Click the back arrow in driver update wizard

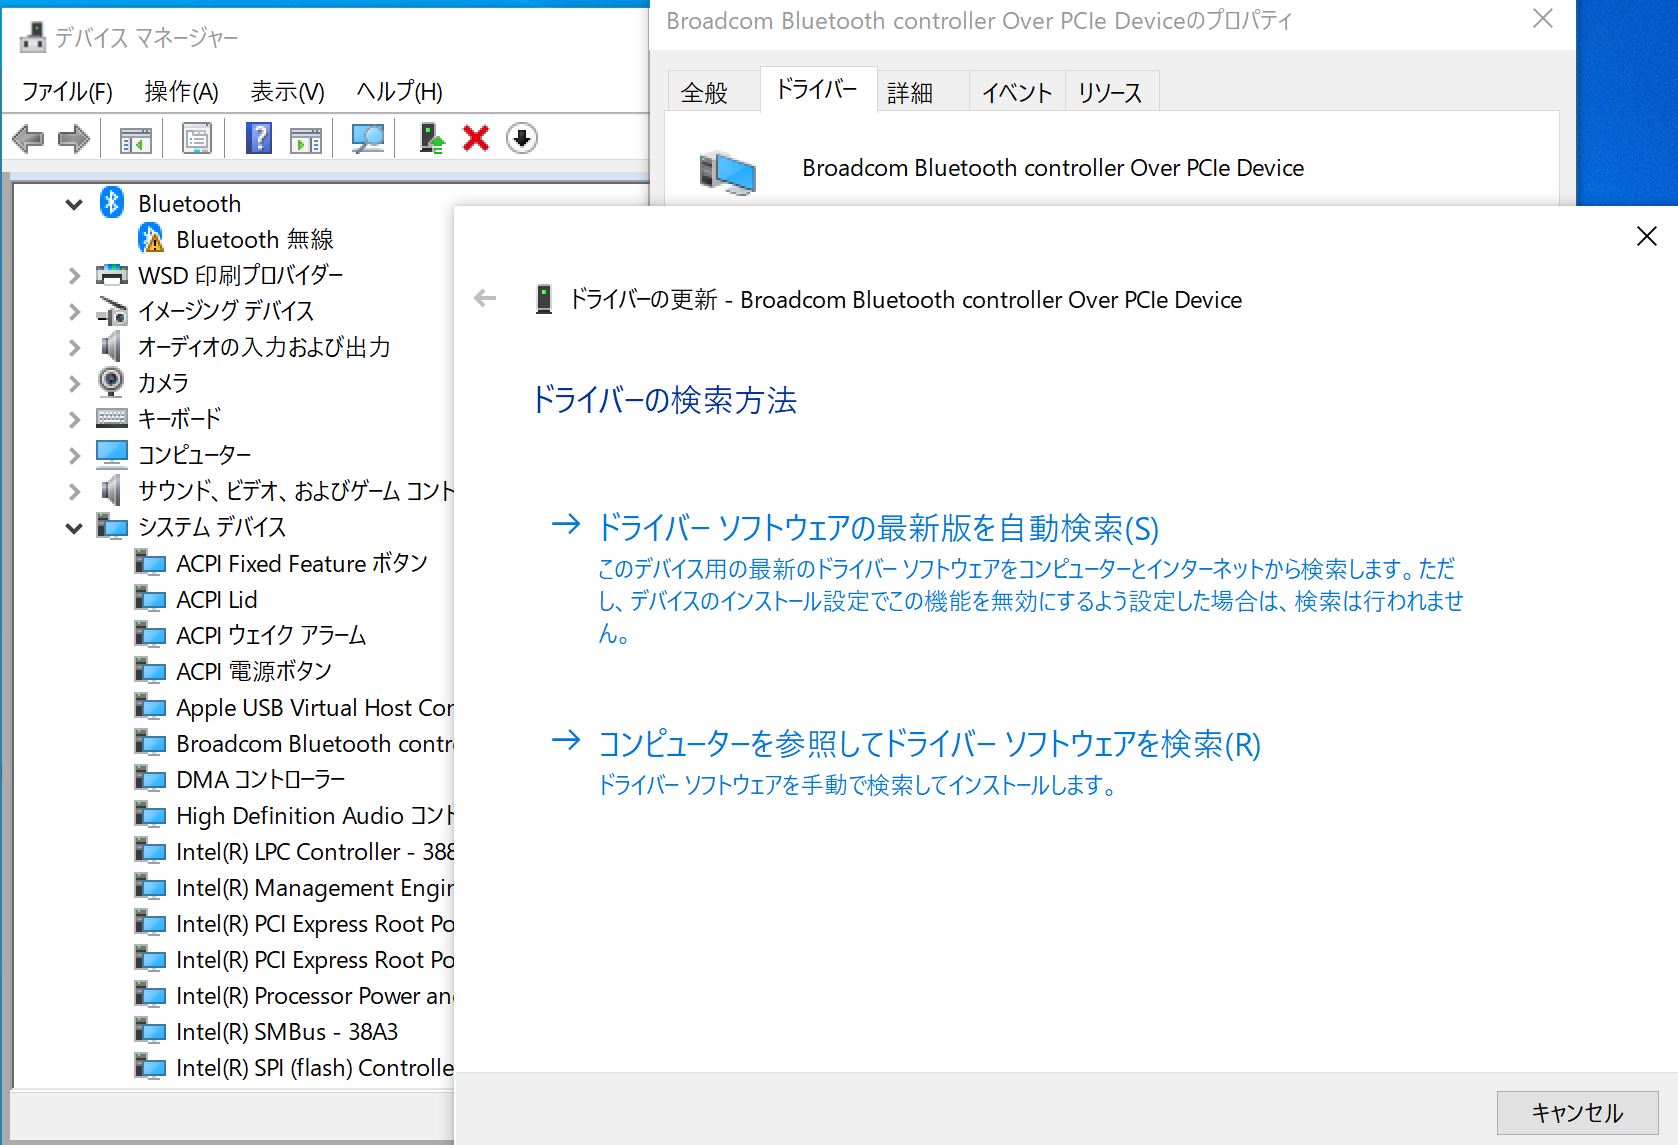tap(485, 299)
